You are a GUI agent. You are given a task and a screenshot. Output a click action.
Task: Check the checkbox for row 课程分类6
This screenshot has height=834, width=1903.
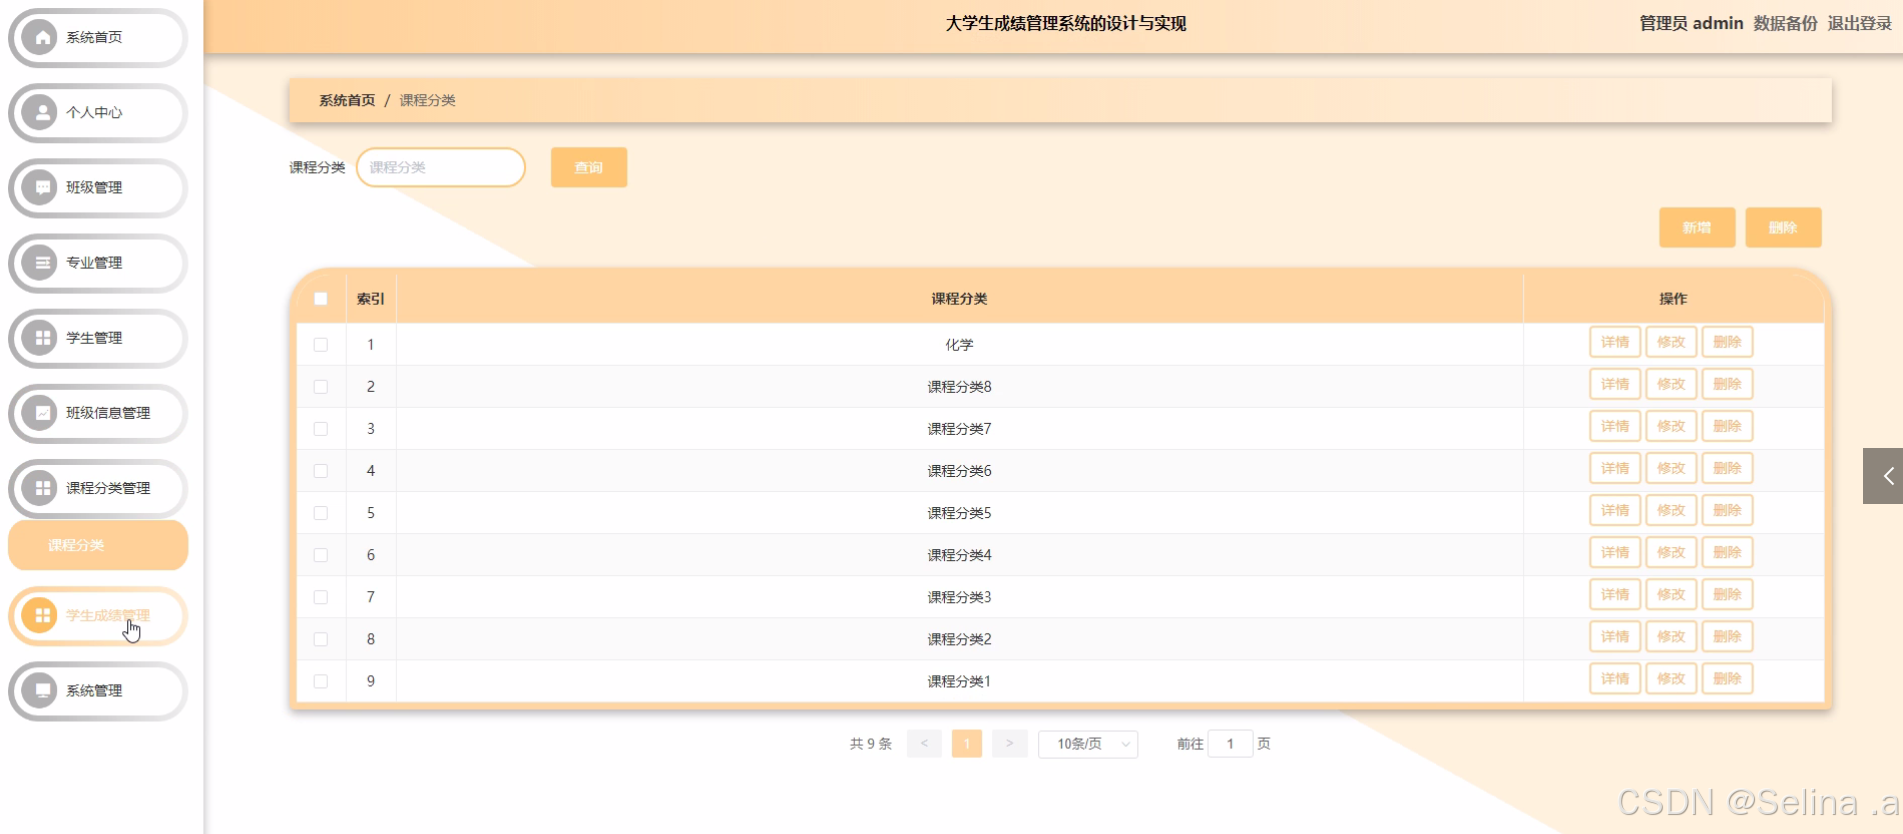[321, 471]
